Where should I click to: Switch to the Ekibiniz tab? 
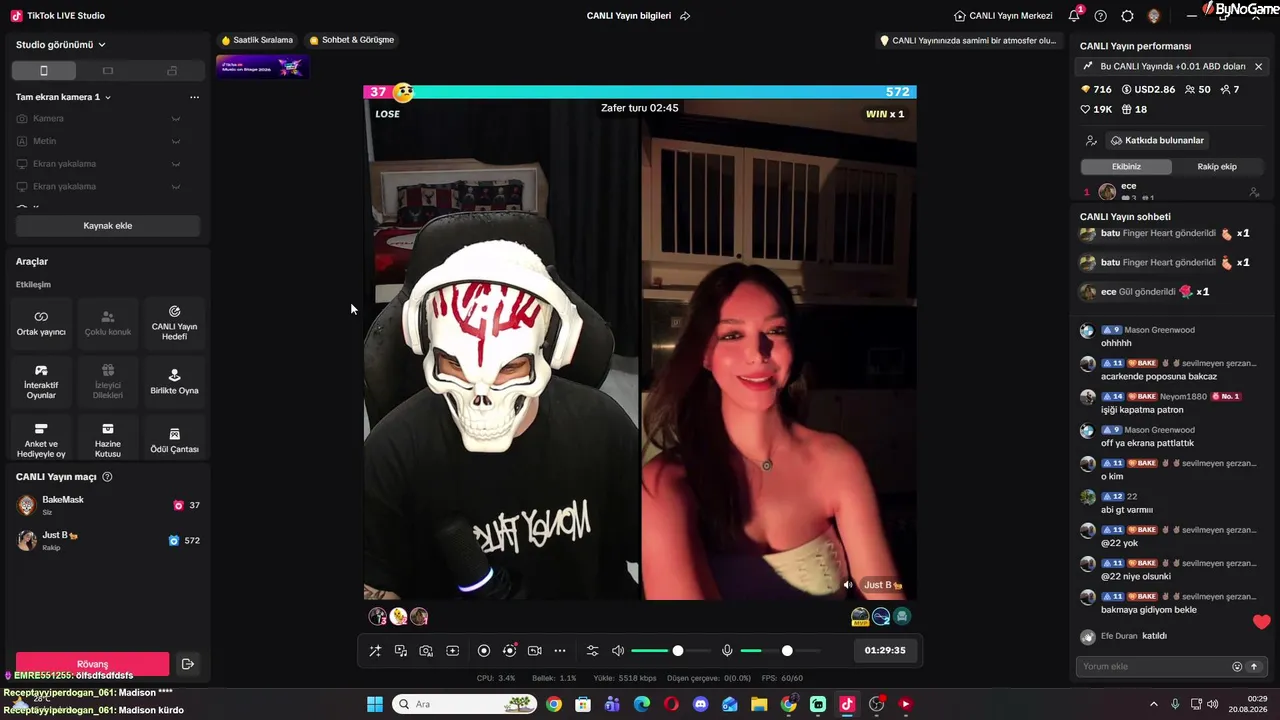pyautogui.click(x=1126, y=166)
